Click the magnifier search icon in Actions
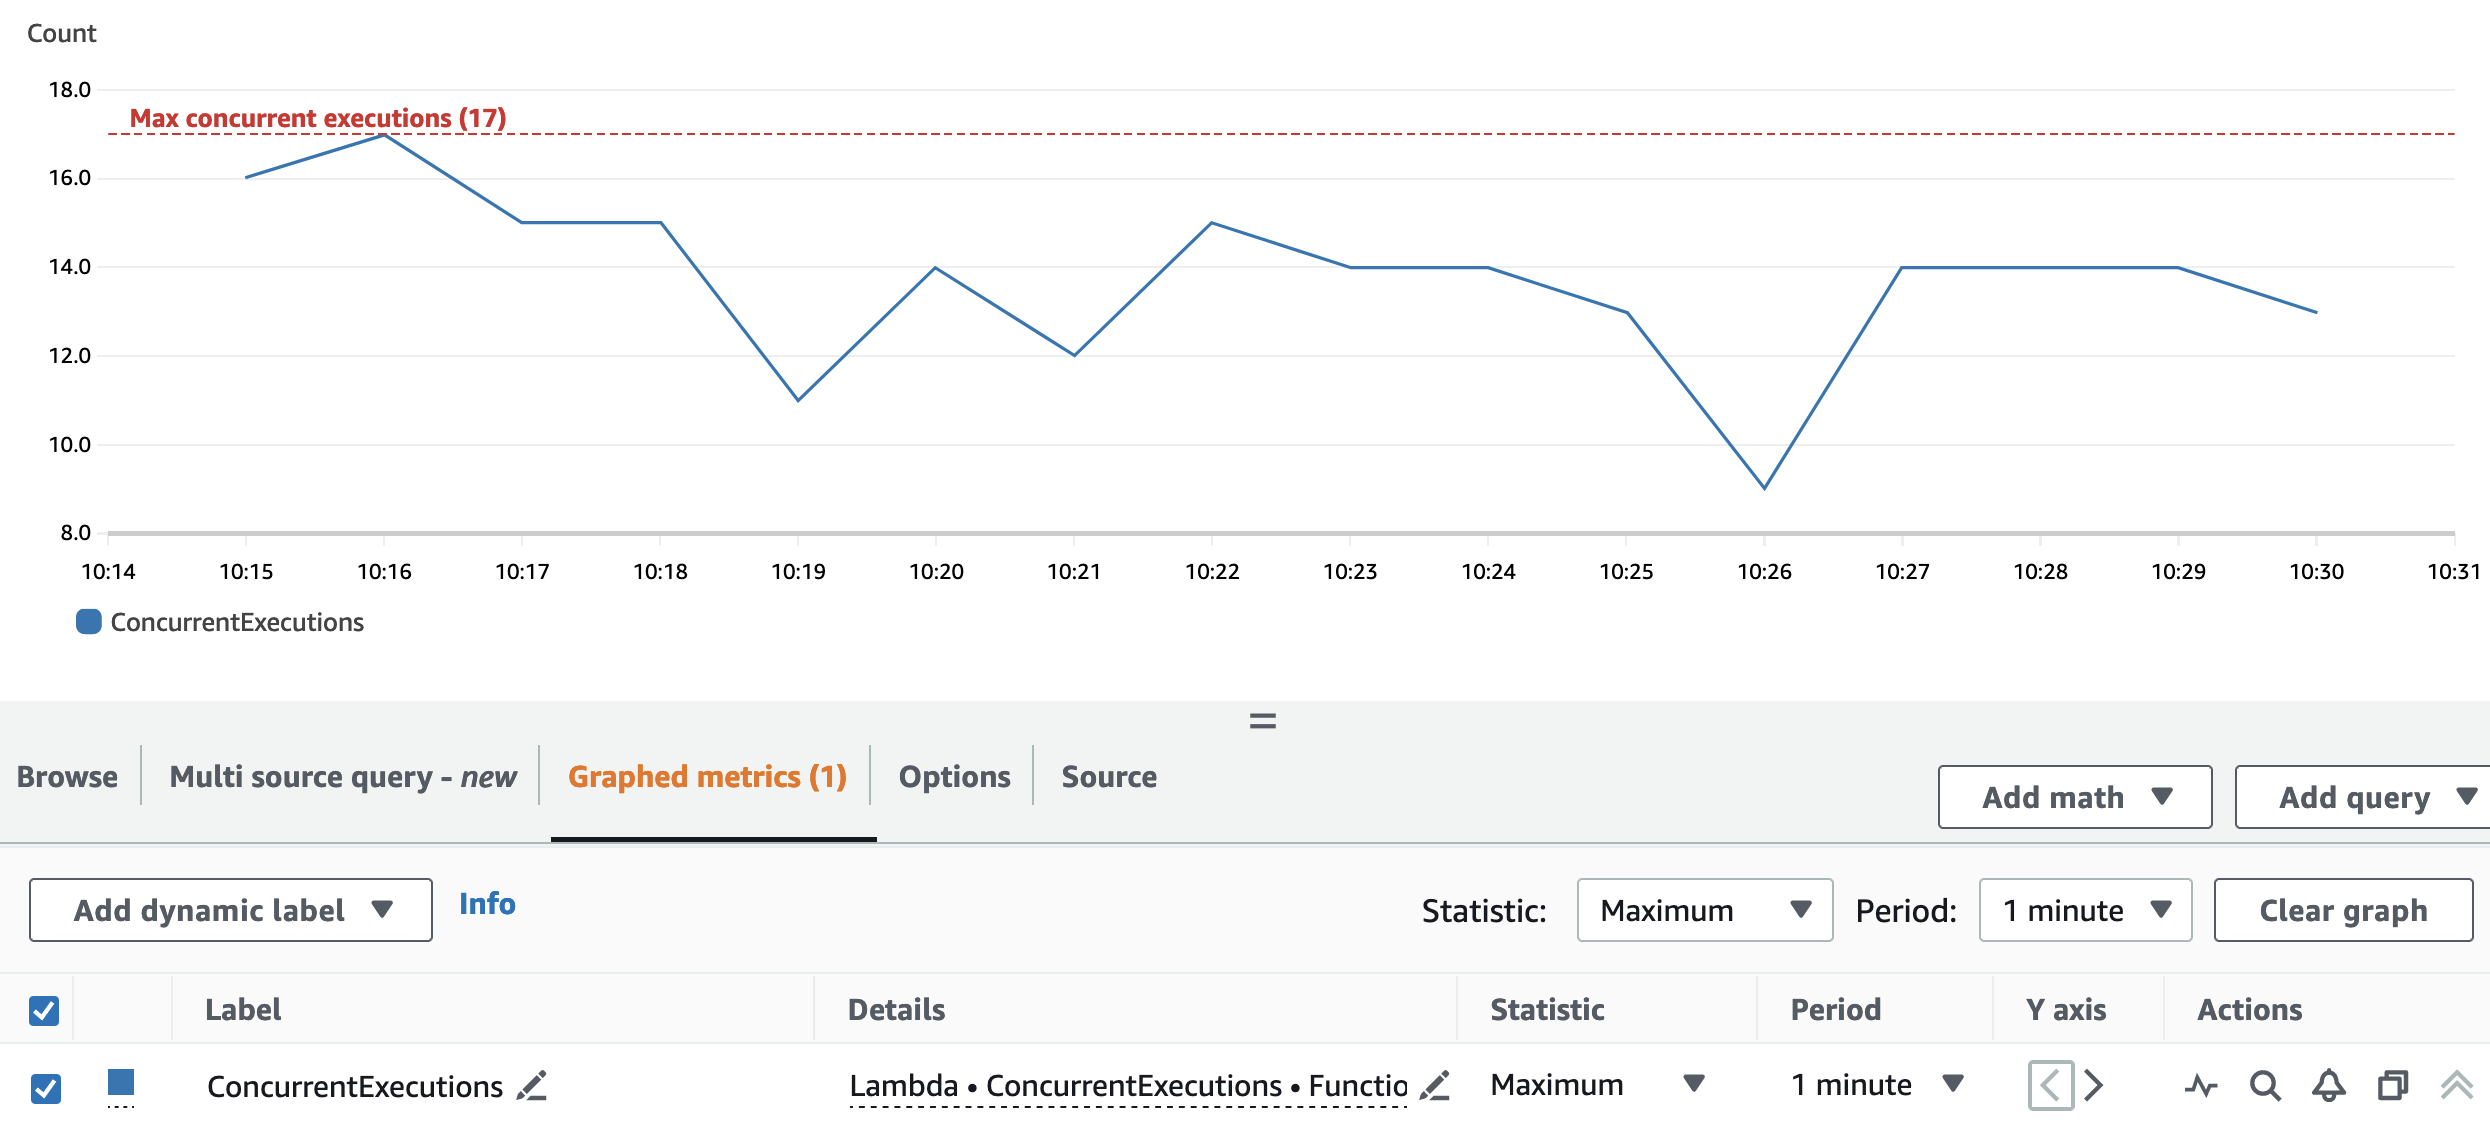This screenshot has height=1124, width=2490. pos(2265,1085)
